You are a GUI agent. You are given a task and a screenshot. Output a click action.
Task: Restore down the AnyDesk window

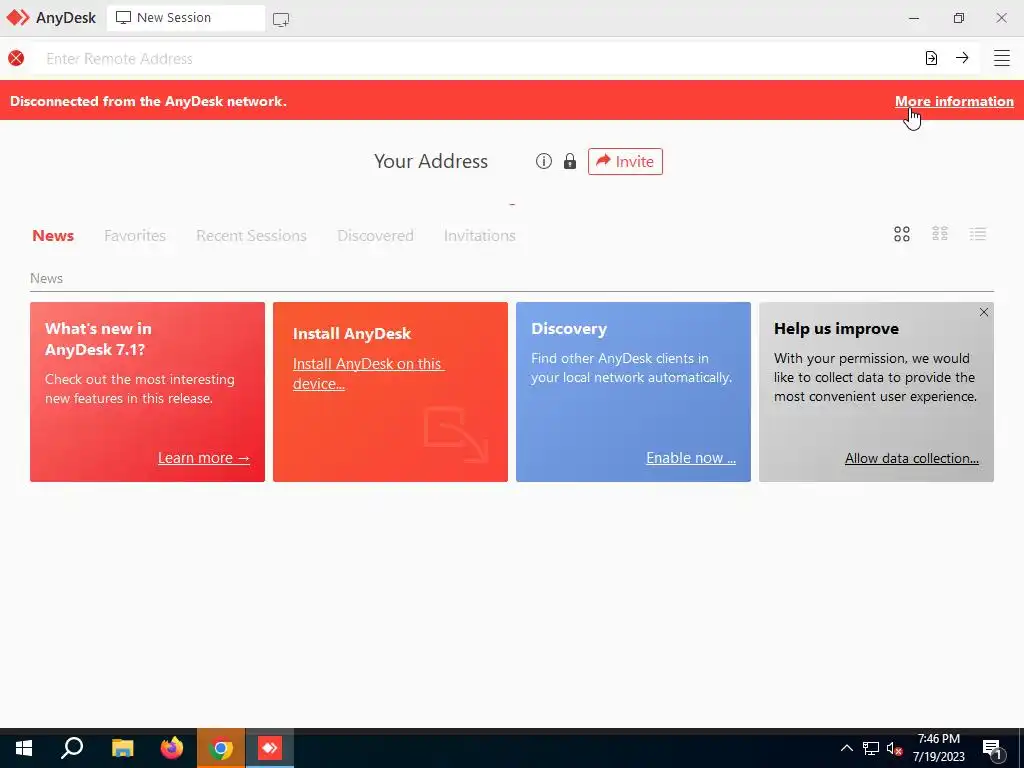[x=958, y=18]
